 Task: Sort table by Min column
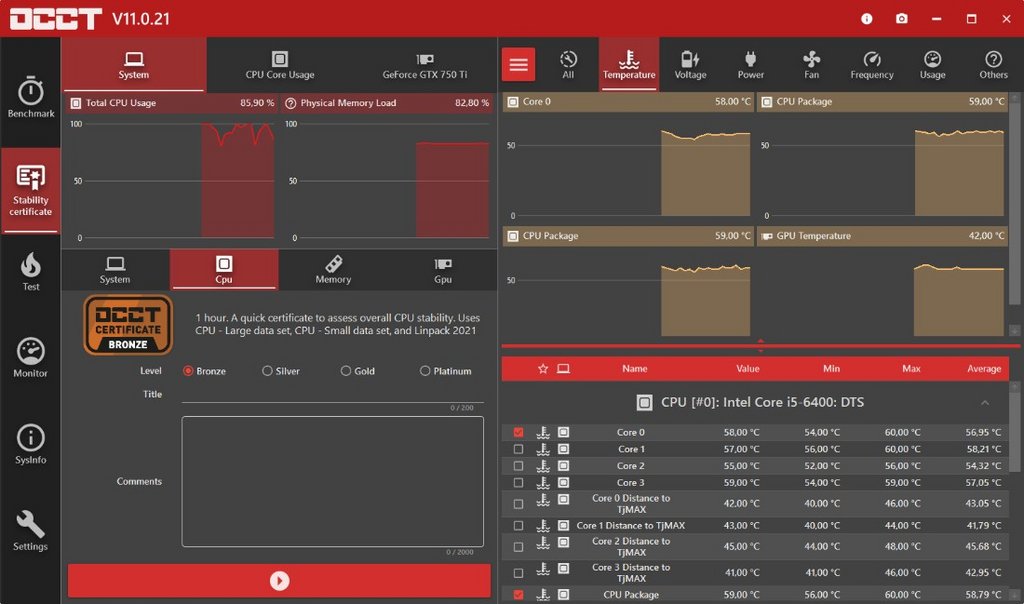831,369
